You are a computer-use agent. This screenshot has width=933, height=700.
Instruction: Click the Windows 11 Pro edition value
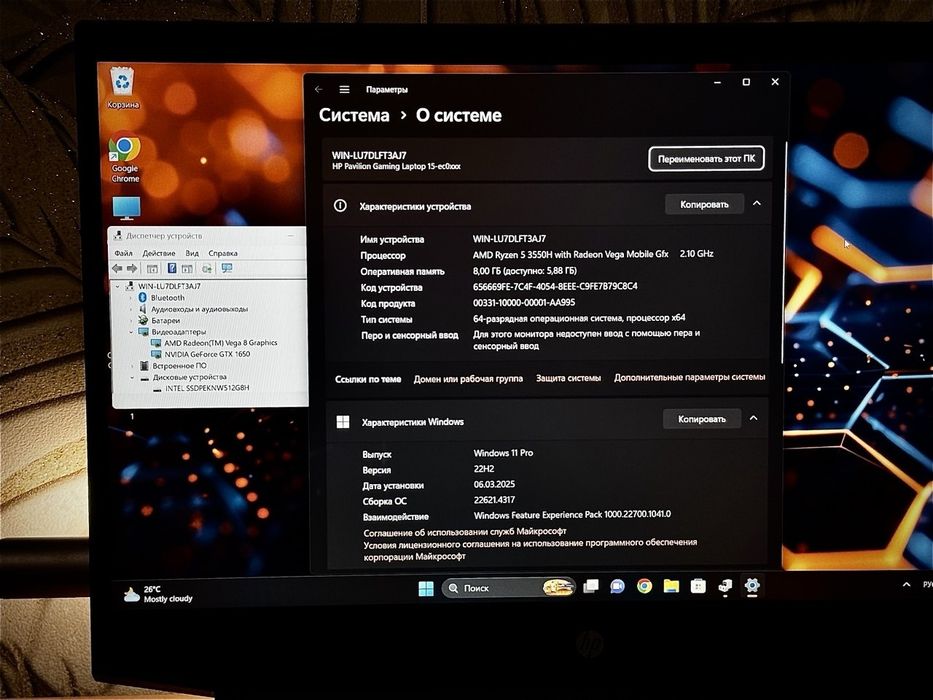coord(503,453)
